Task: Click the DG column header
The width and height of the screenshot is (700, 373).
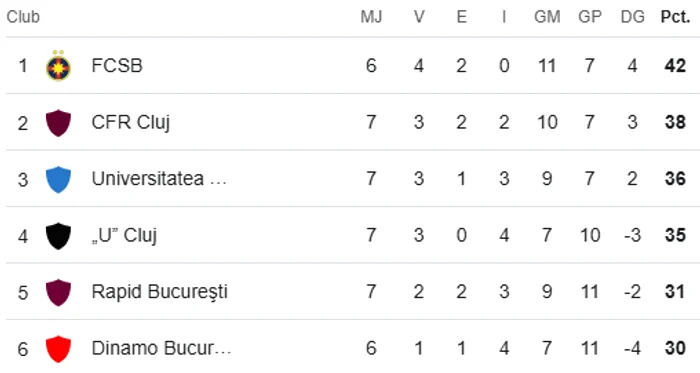Action: (x=633, y=17)
